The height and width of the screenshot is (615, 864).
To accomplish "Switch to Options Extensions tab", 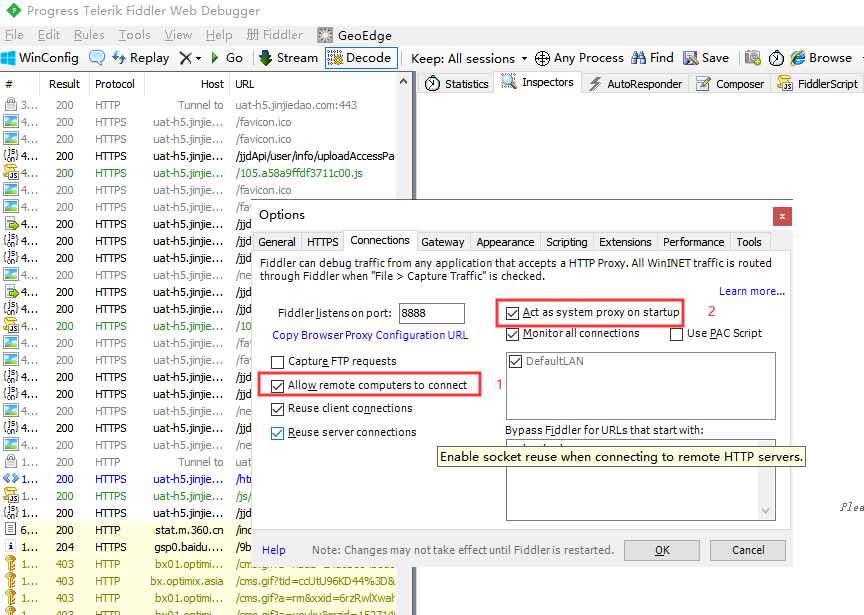I will [x=625, y=242].
